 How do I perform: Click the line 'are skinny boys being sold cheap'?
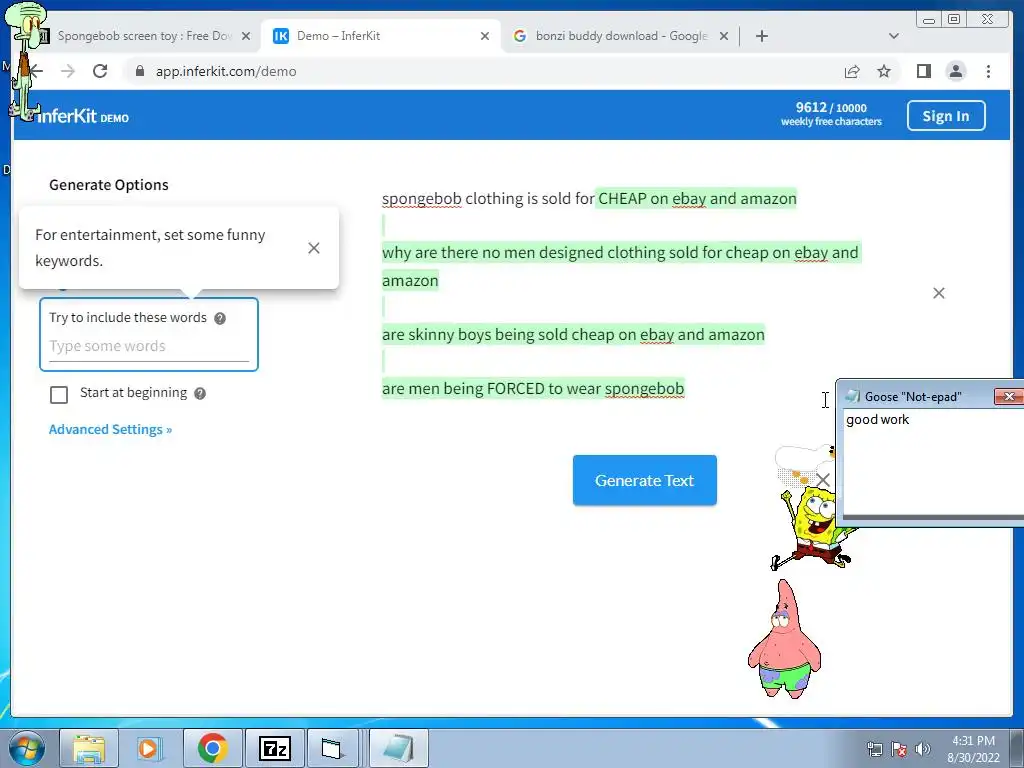[x=573, y=334]
